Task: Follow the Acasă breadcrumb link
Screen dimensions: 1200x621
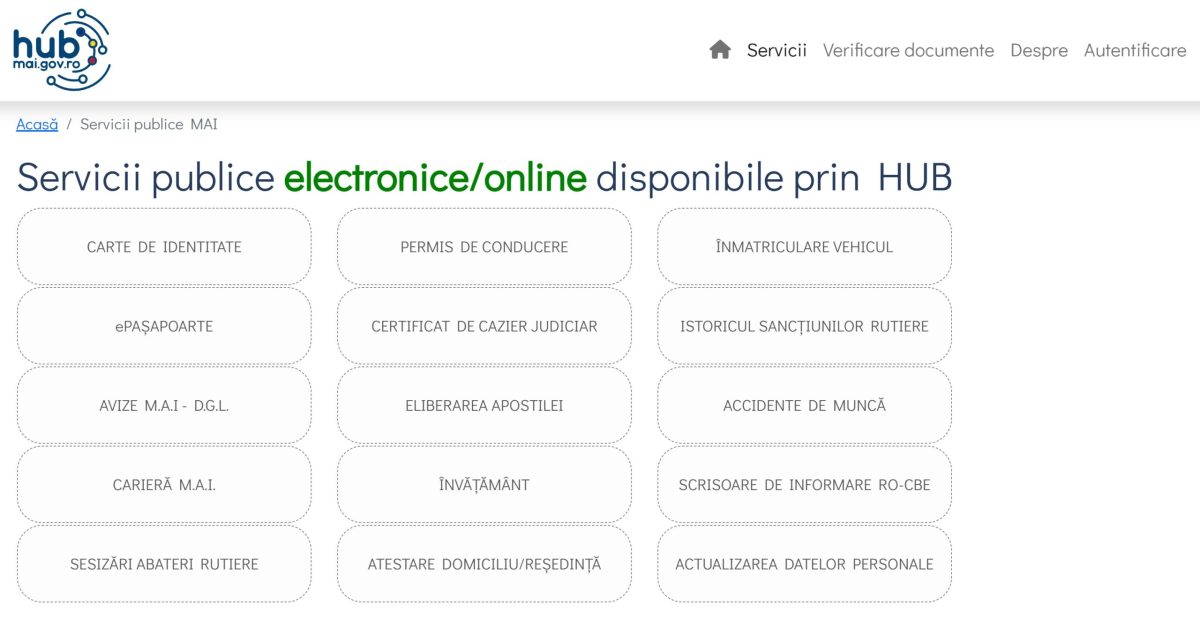Action: pos(37,124)
